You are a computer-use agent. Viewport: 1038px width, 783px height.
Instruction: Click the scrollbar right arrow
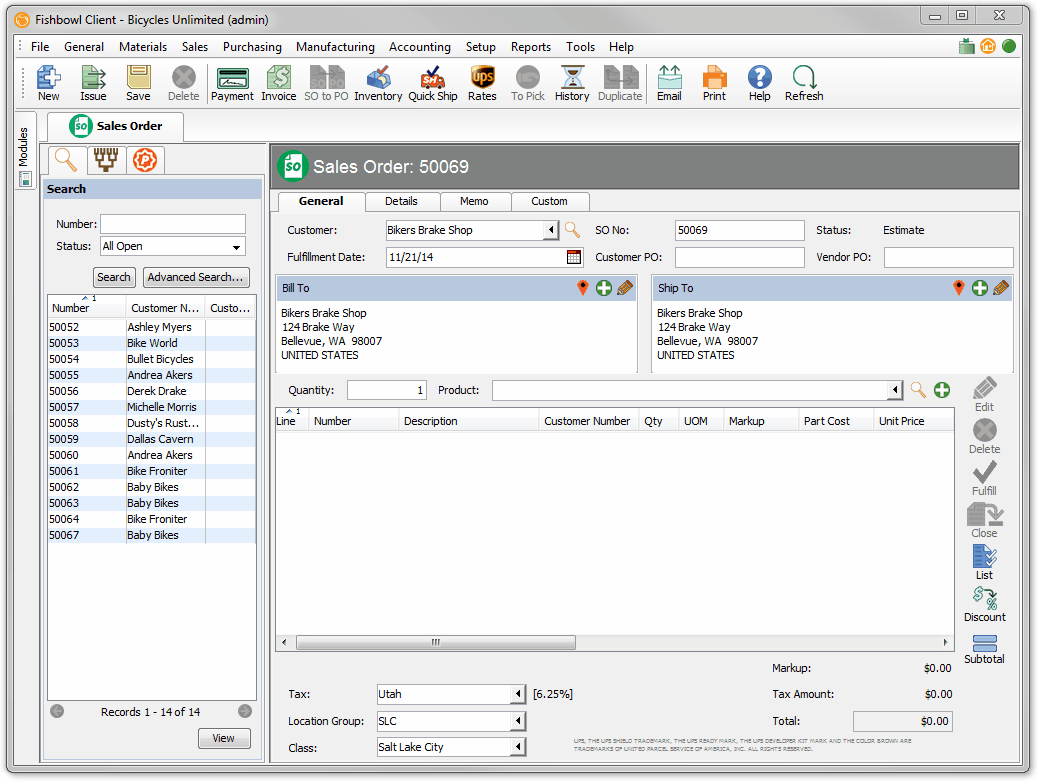pos(945,642)
